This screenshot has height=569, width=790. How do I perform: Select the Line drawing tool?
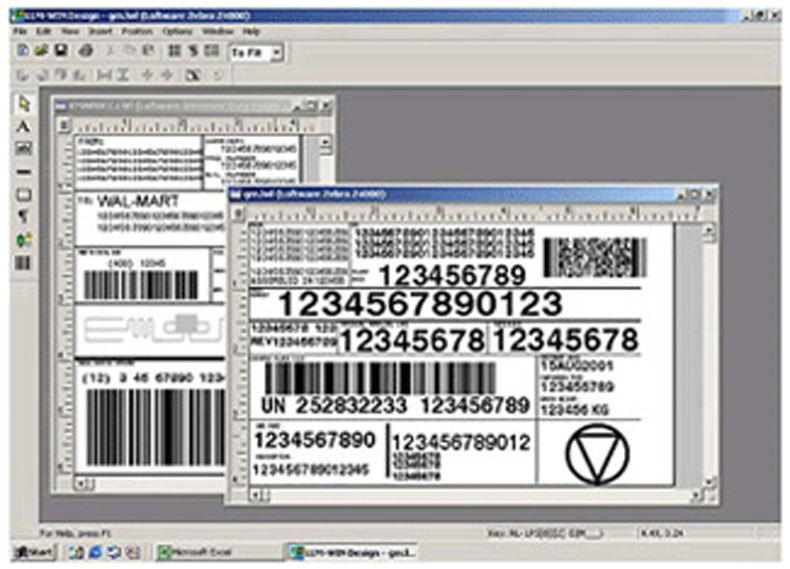point(24,171)
